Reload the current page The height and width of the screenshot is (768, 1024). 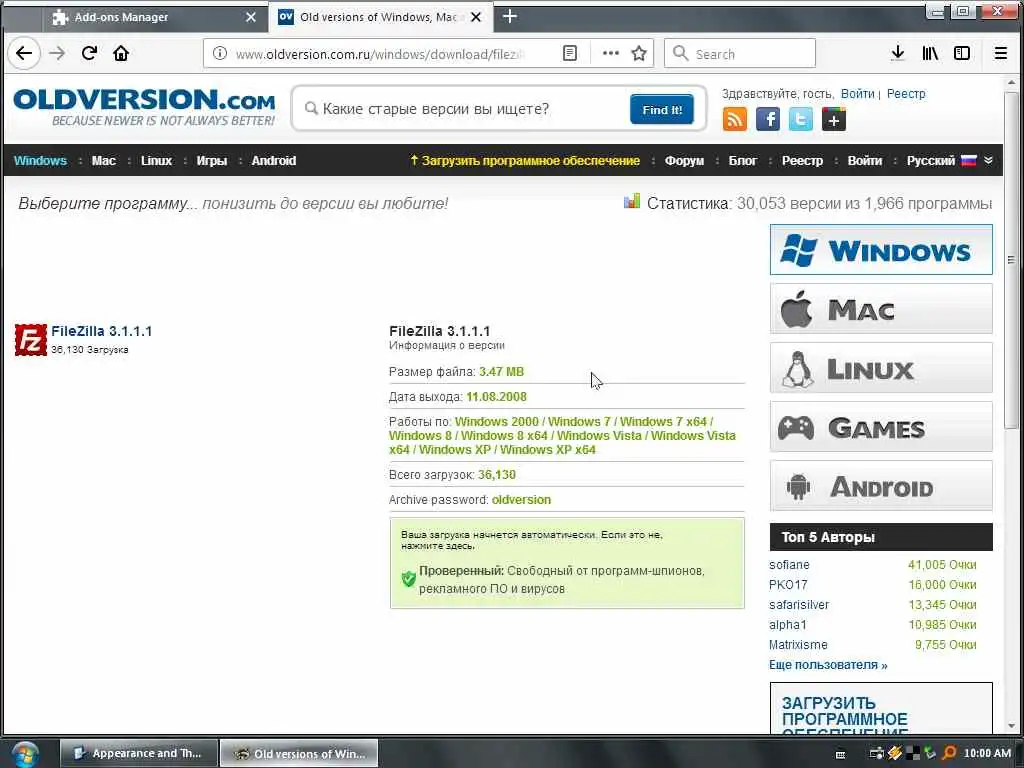coord(89,54)
